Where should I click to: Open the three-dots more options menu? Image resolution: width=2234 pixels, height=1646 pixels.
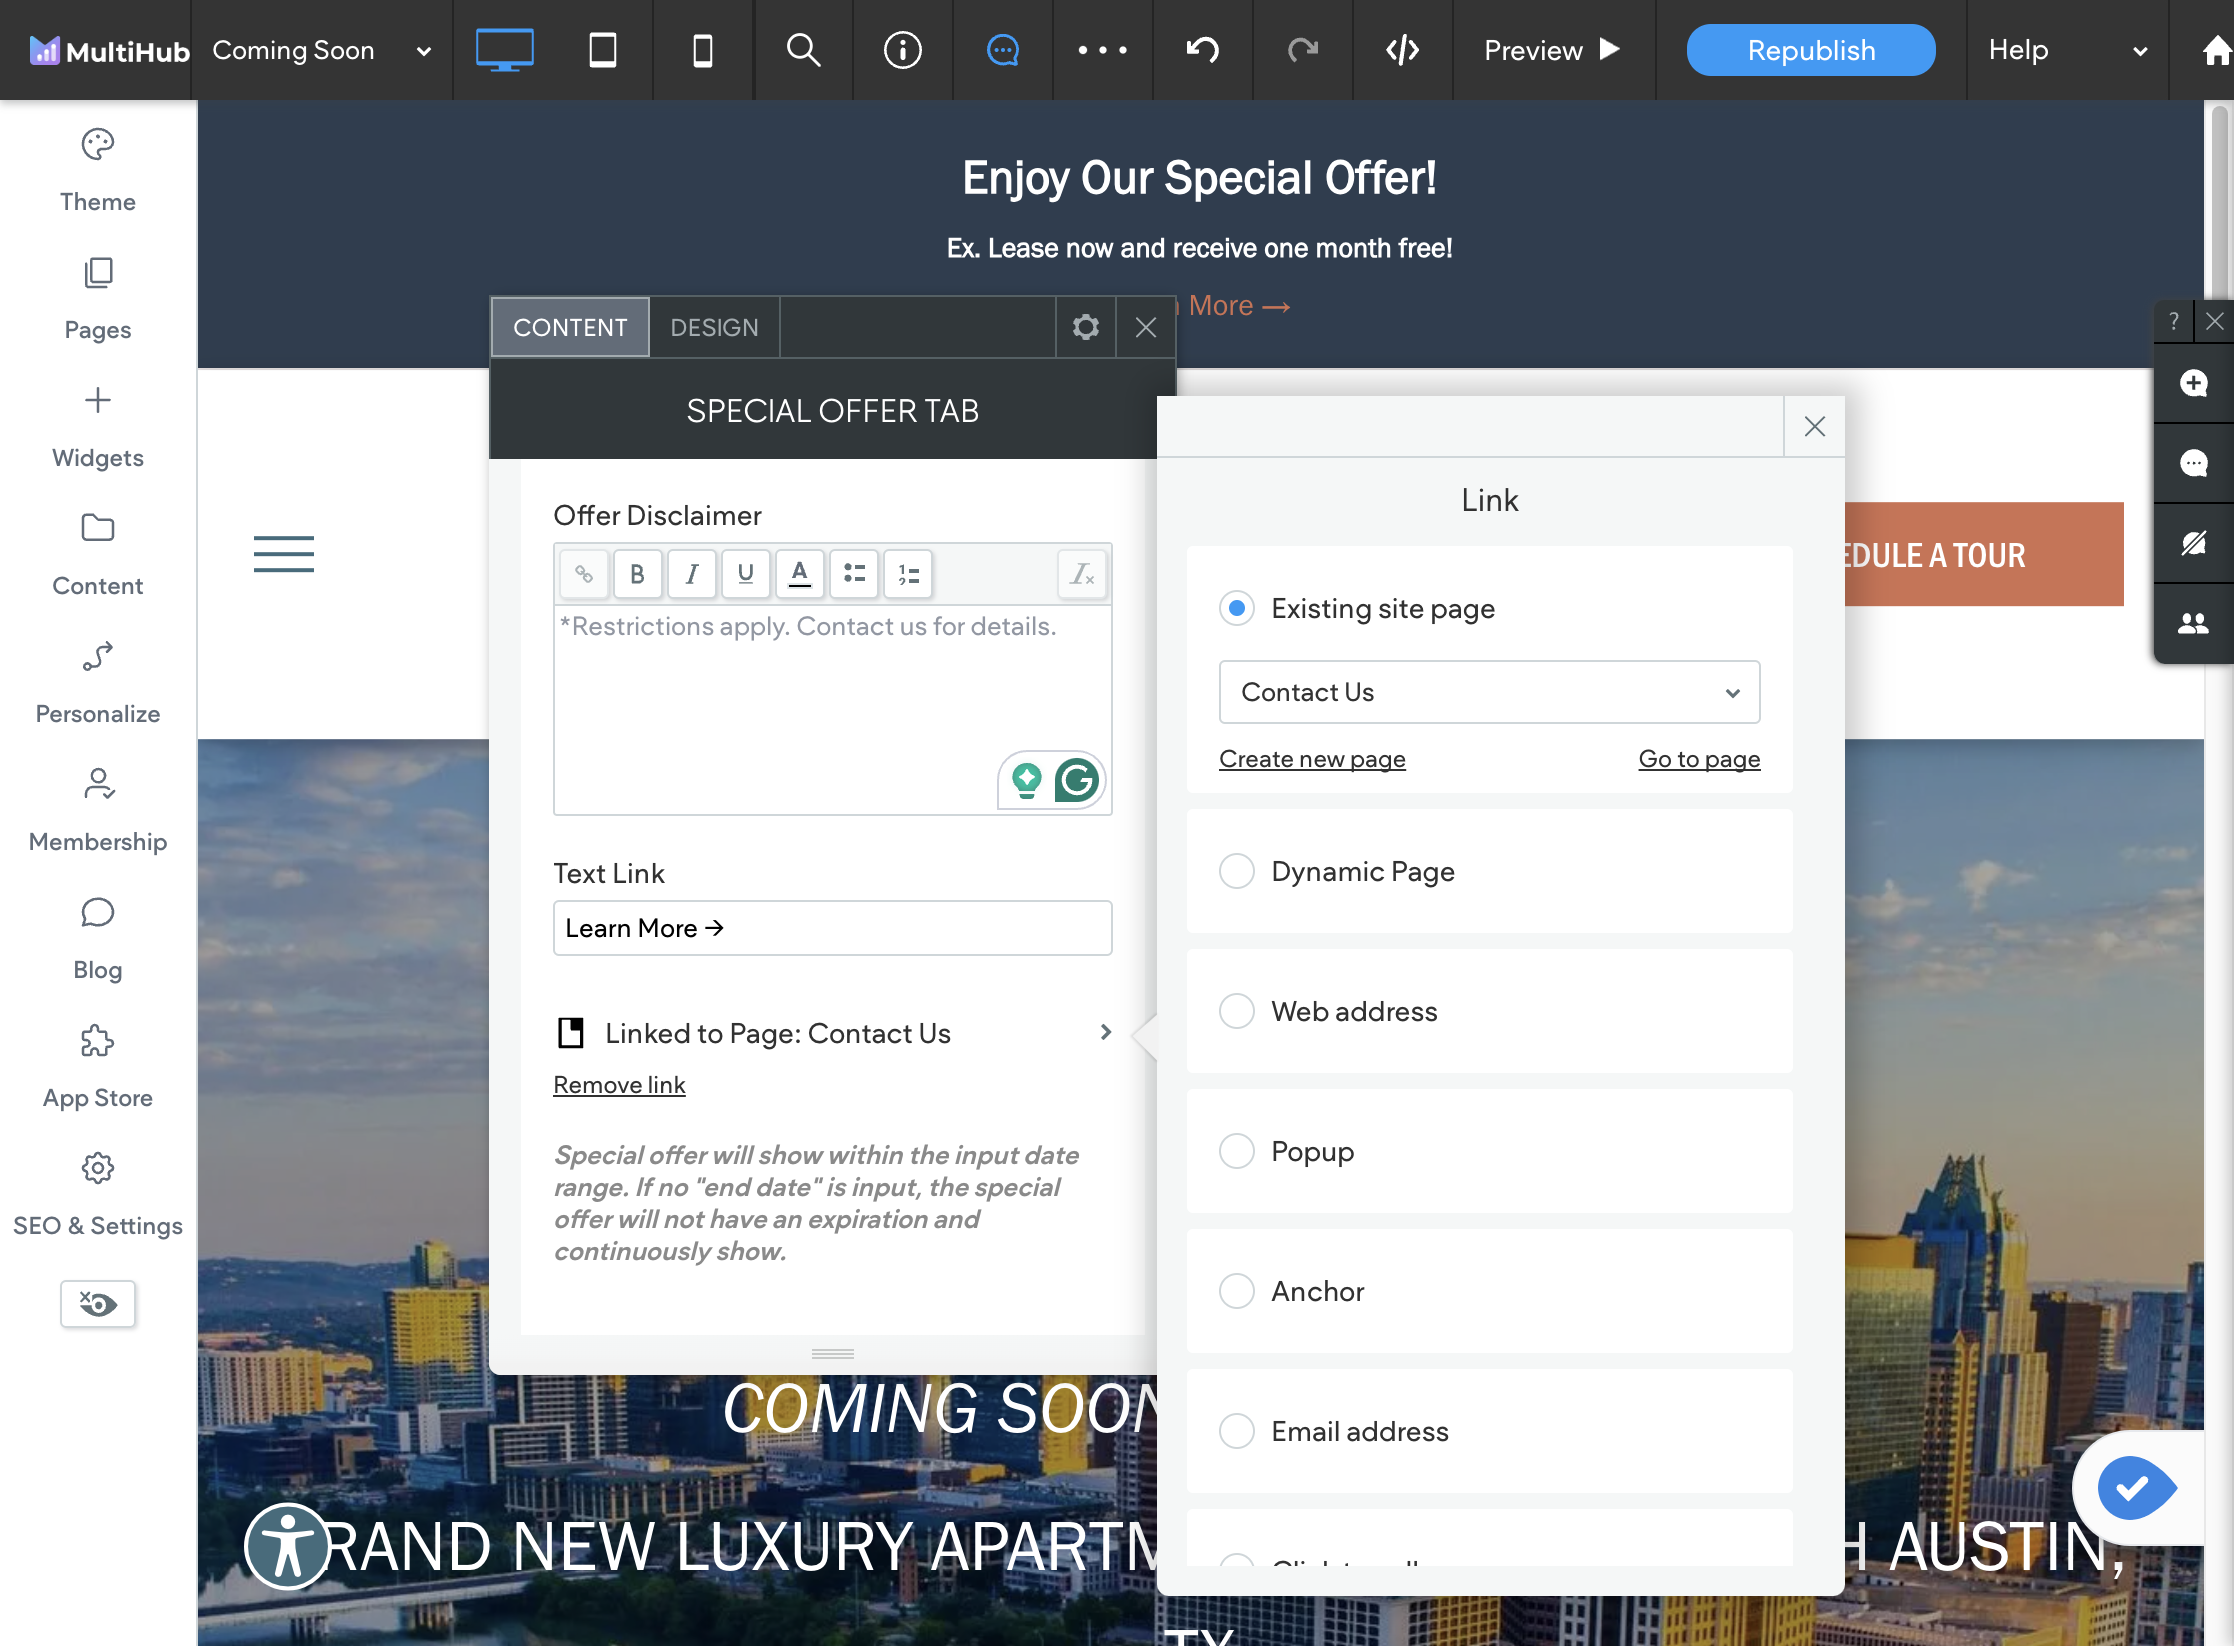tap(1103, 50)
